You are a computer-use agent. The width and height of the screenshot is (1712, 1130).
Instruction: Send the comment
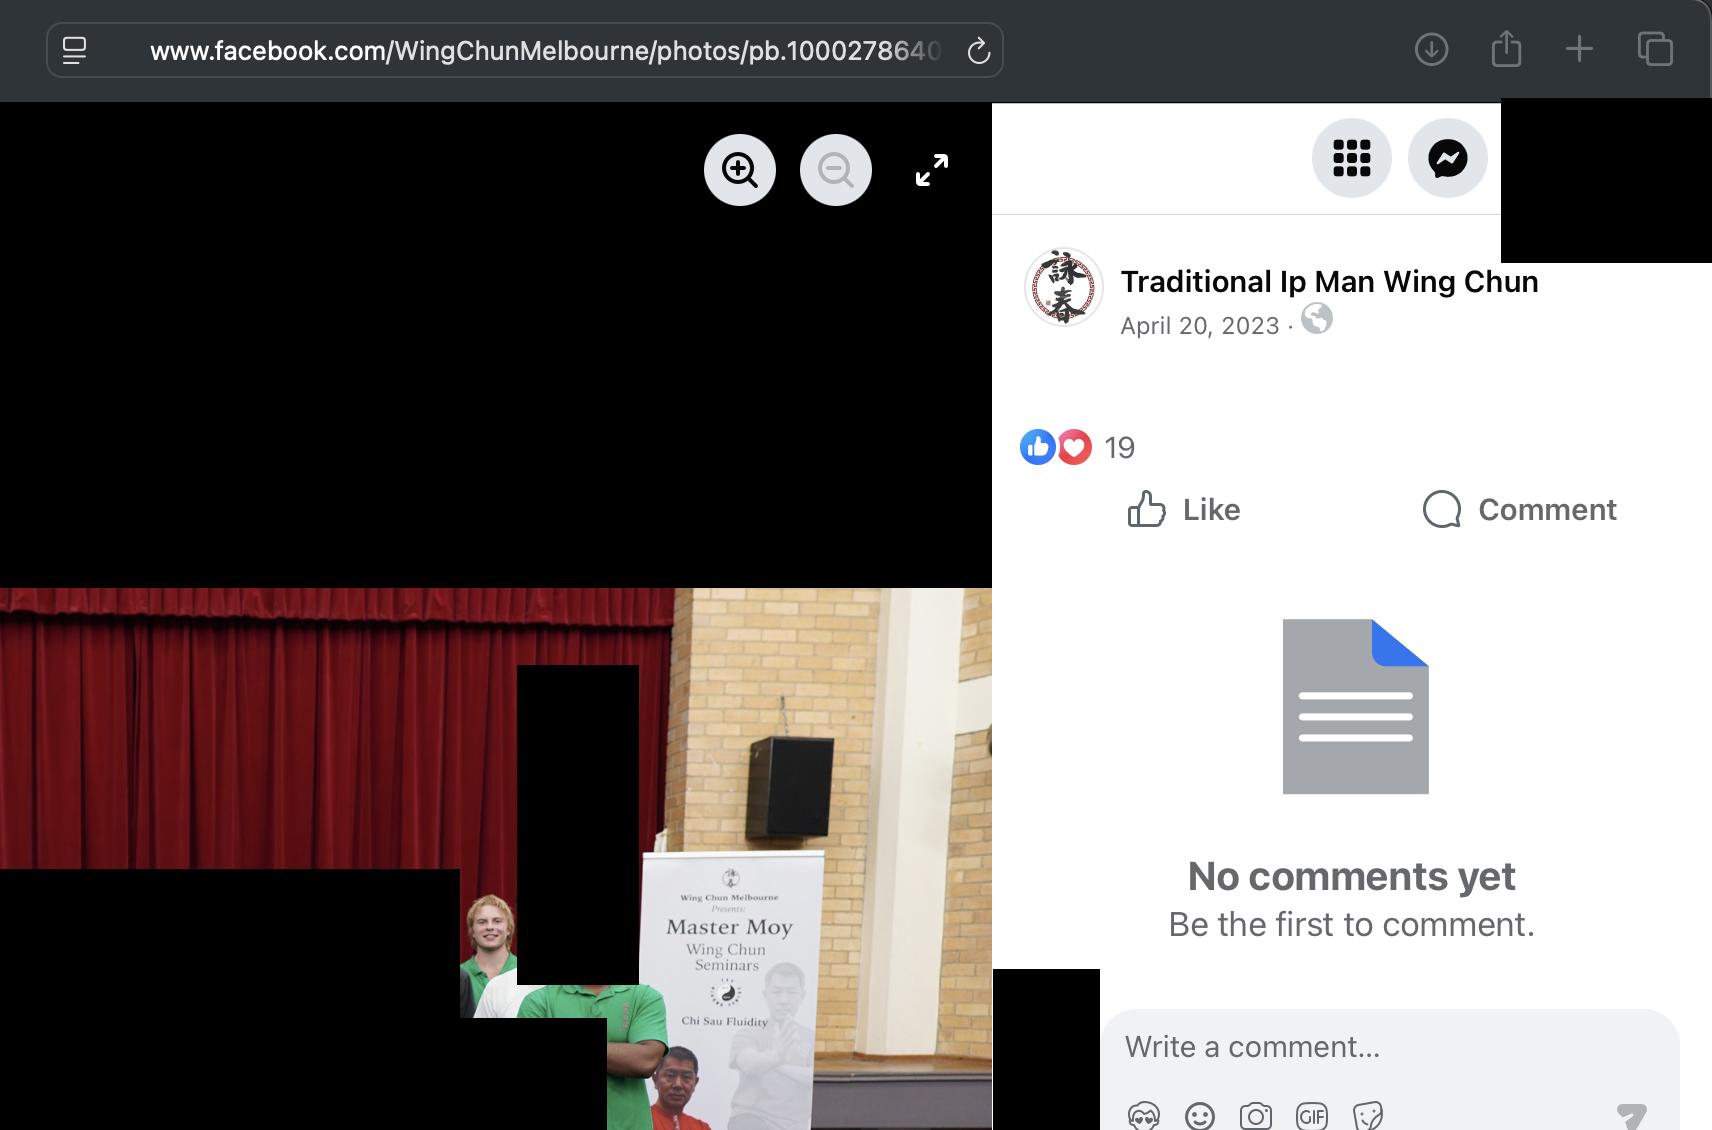coord(1632,1115)
